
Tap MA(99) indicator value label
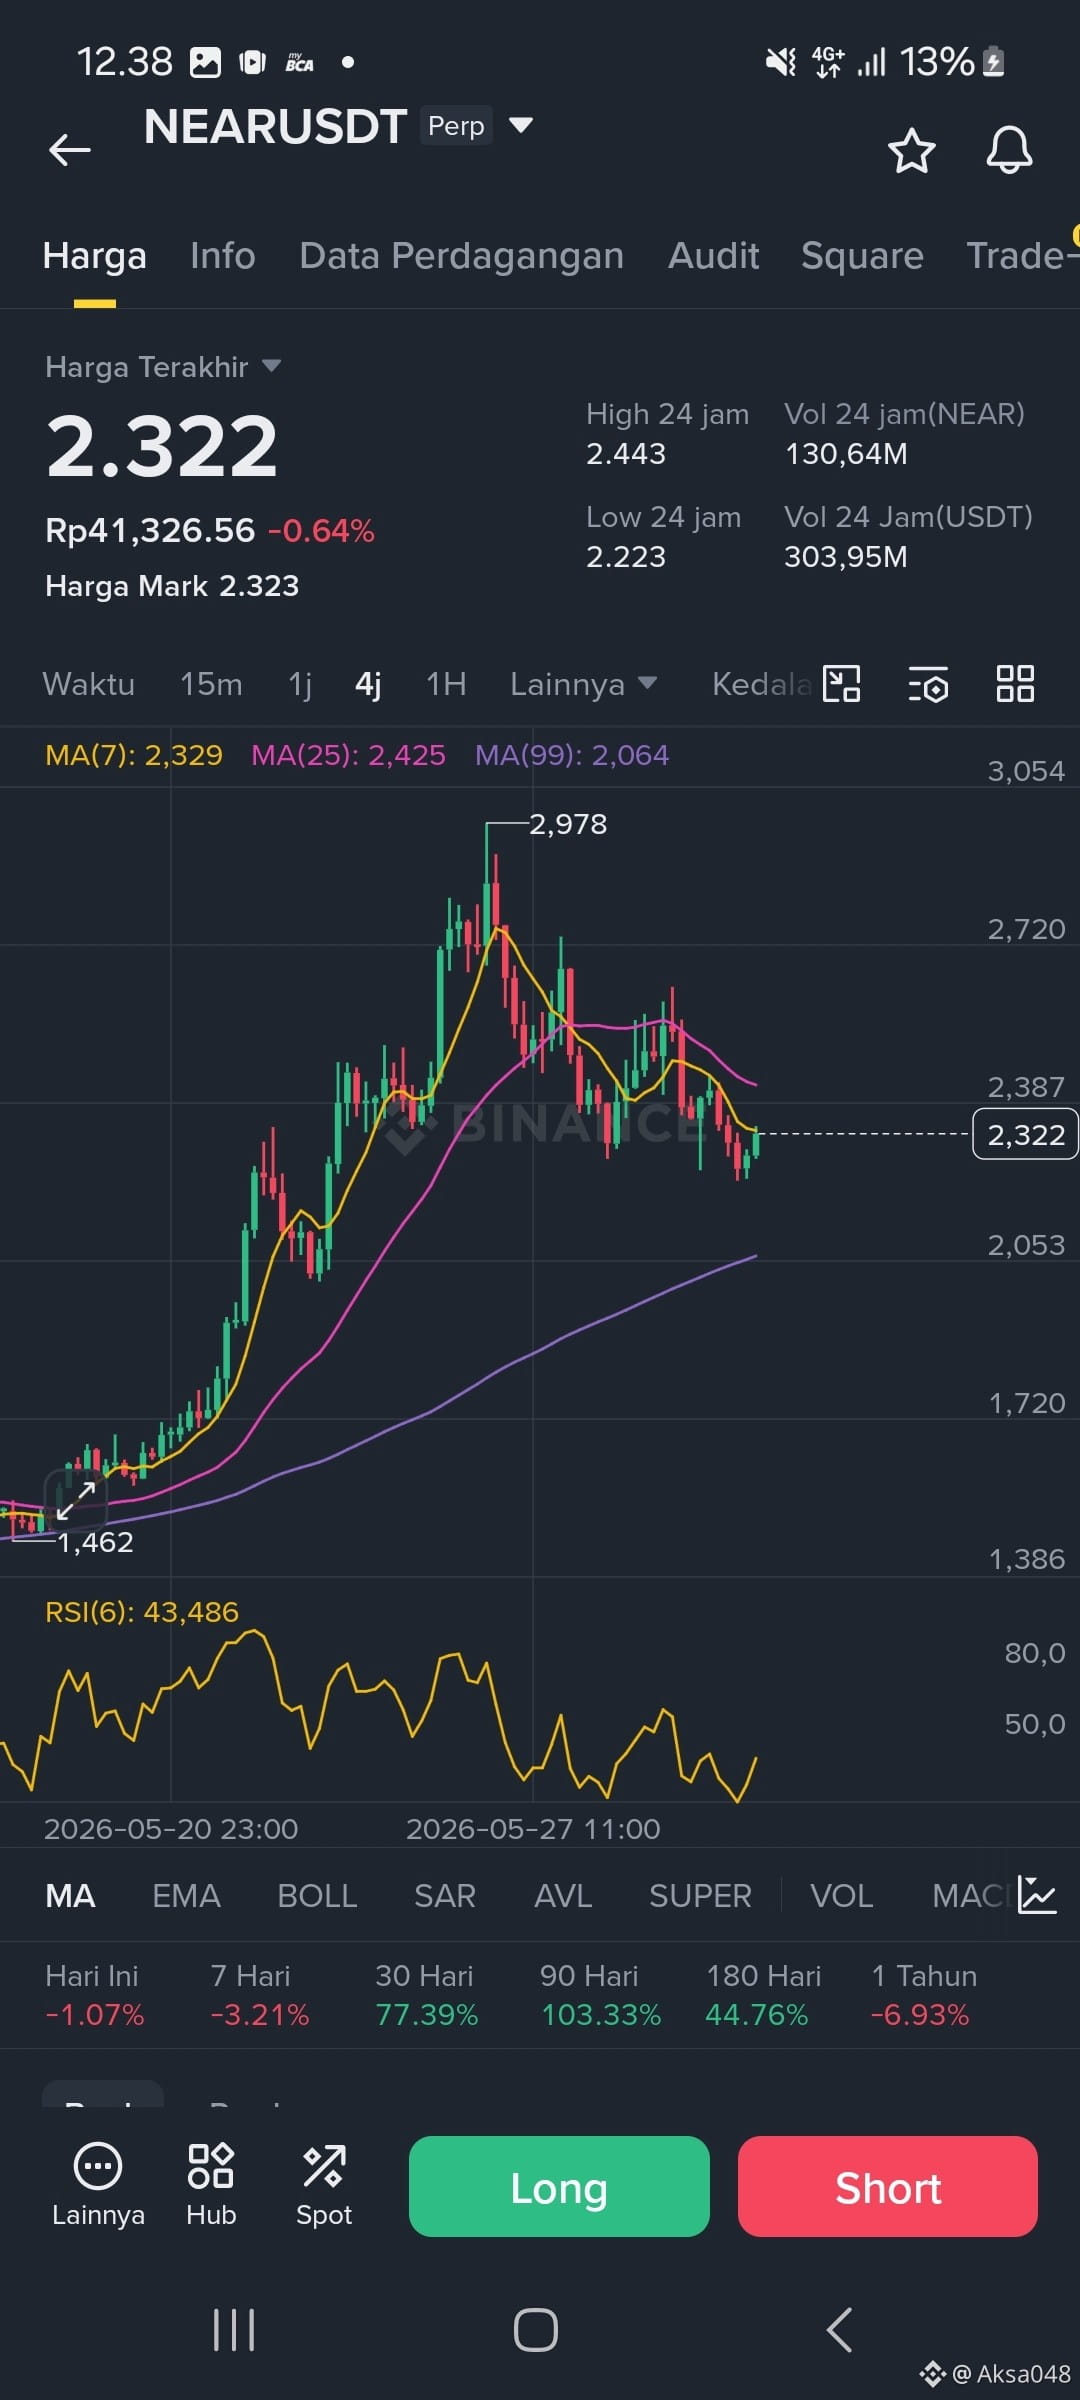coord(572,755)
